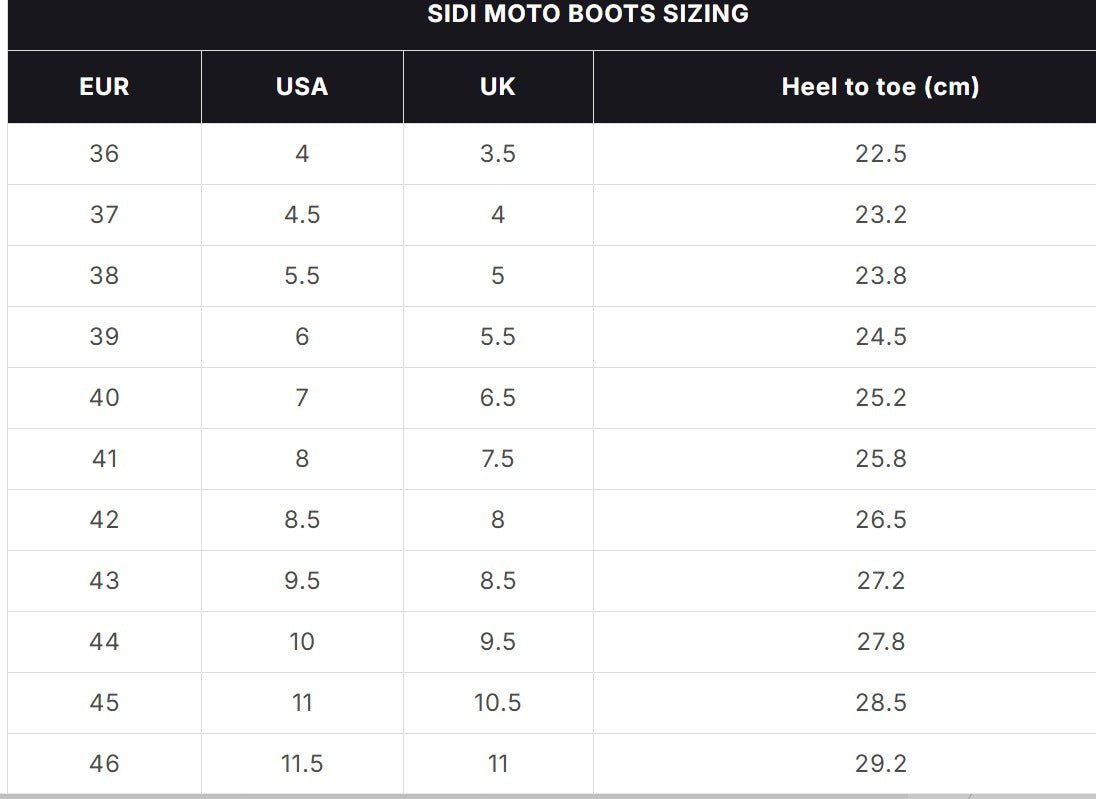Select the EUR size 36 cell
Viewport: 1096px width, 799px height.
coord(104,154)
